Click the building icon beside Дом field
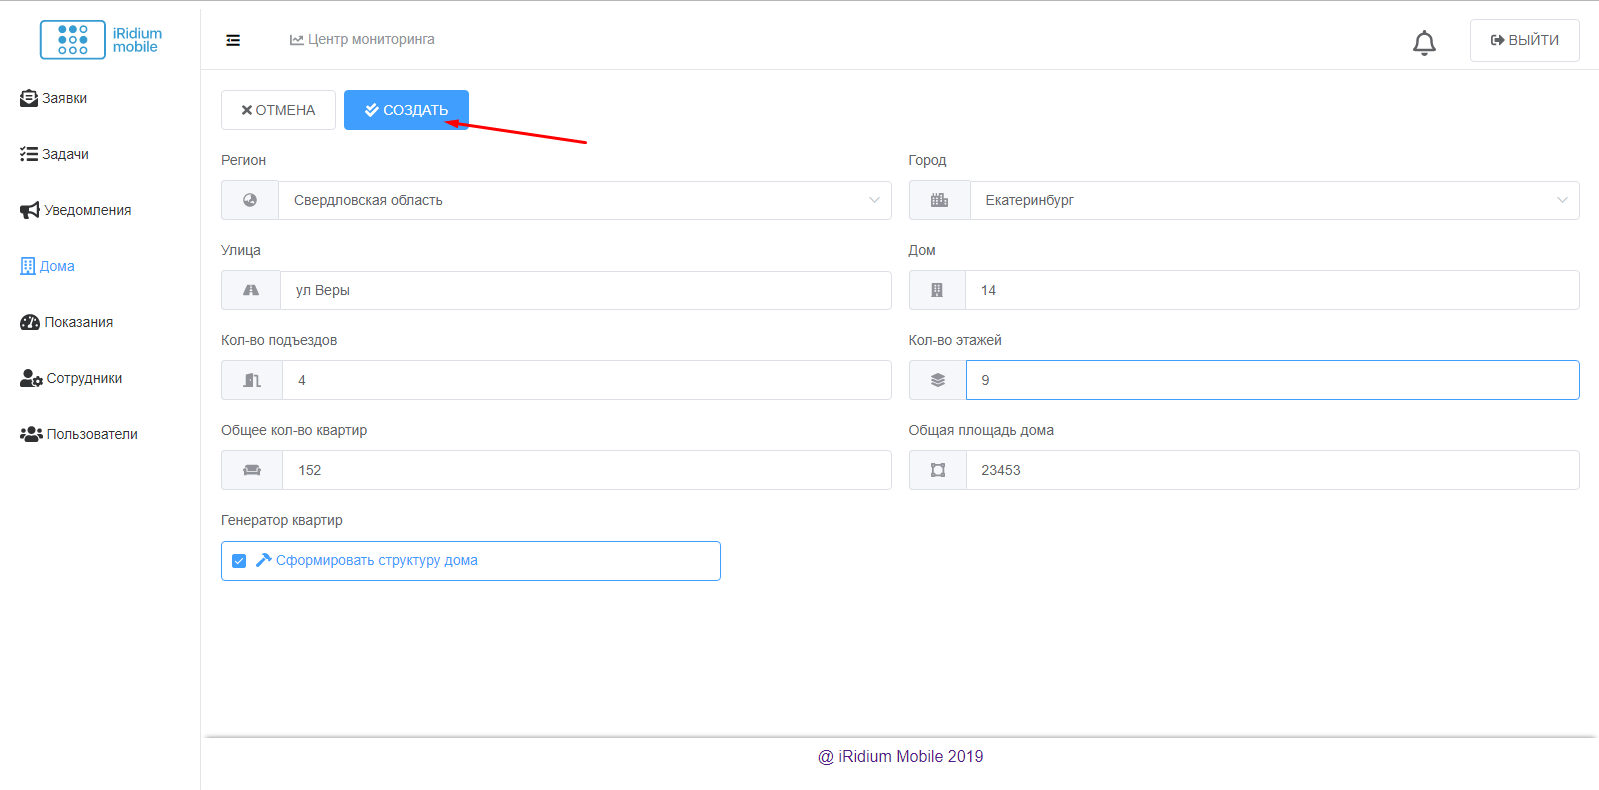 tap(937, 290)
